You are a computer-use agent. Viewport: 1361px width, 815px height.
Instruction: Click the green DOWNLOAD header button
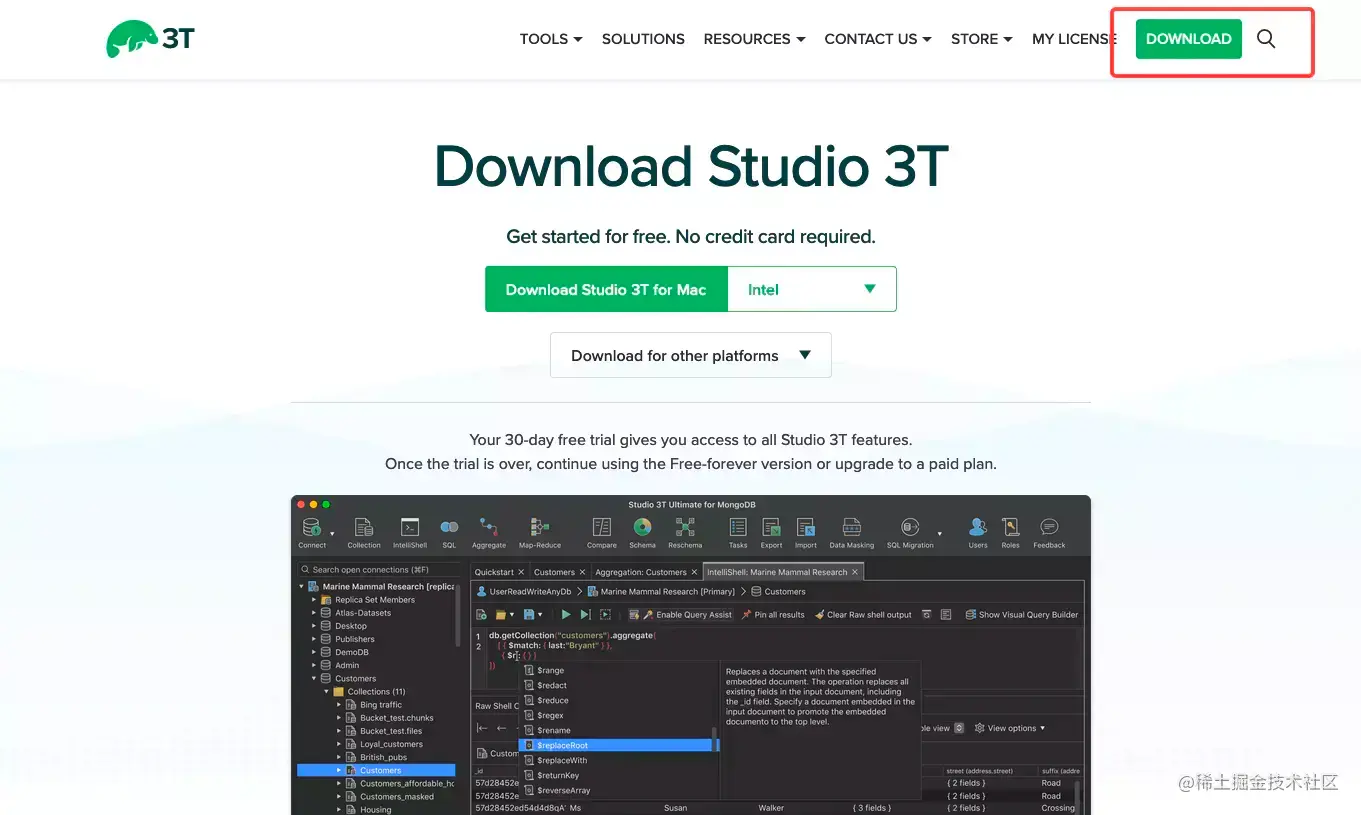click(x=1189, y=39)
